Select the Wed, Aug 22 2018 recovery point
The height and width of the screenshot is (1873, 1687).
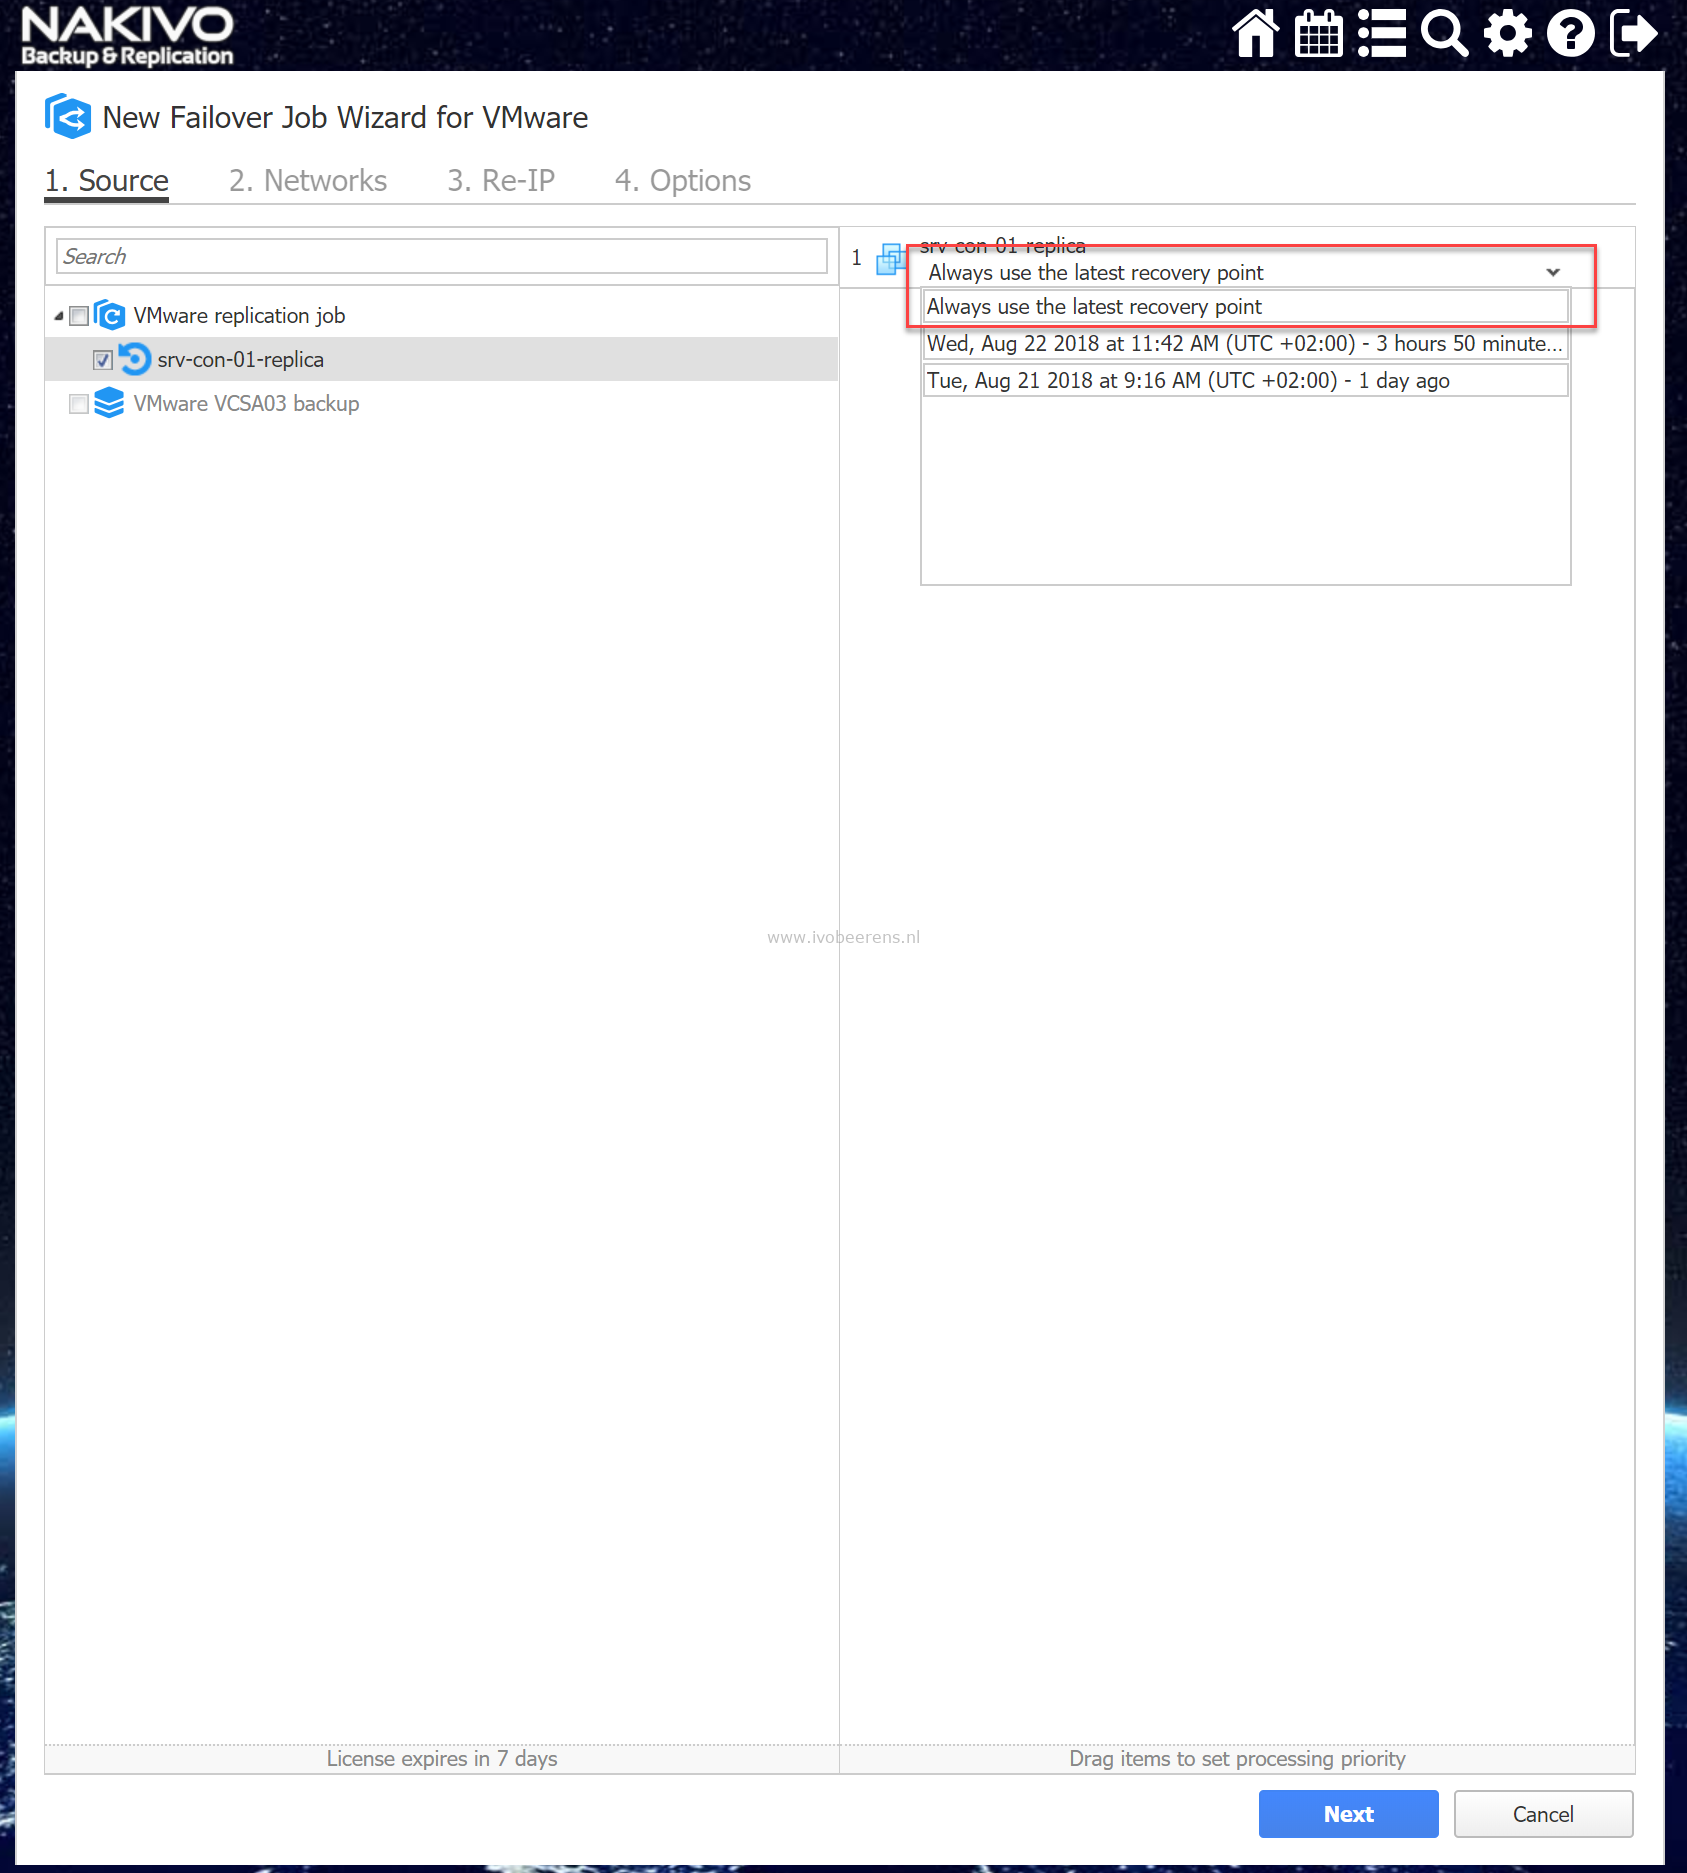pos(1245,344)
